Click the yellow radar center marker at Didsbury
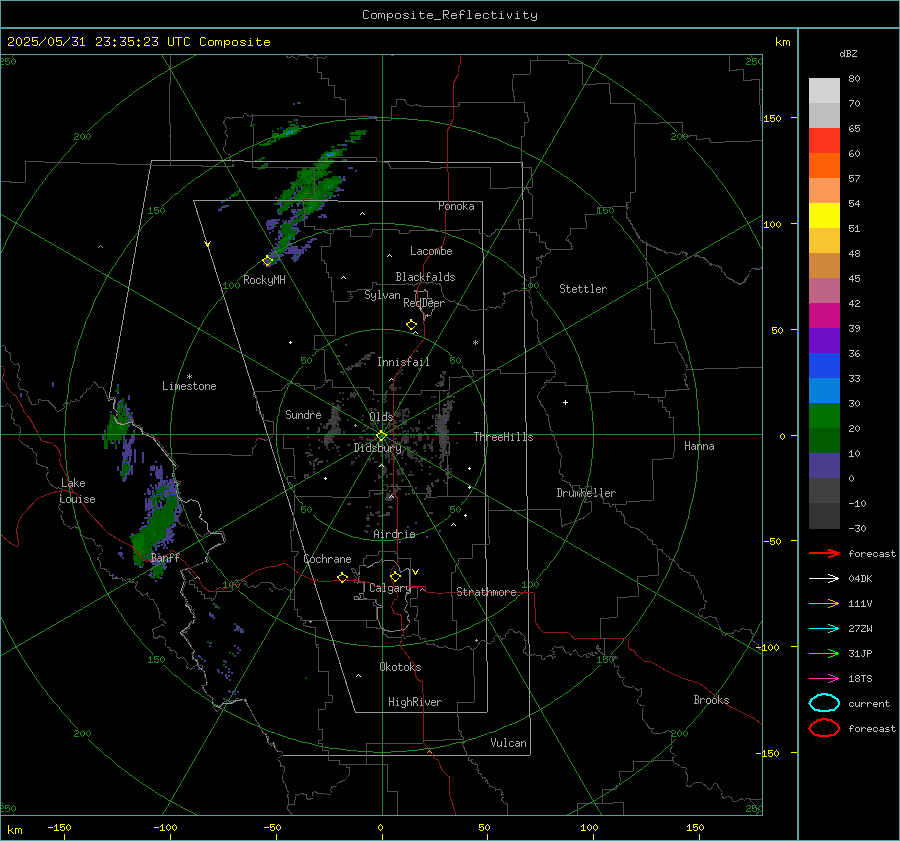The width and height of the screenshot is (900, 841). click(382, 436)
